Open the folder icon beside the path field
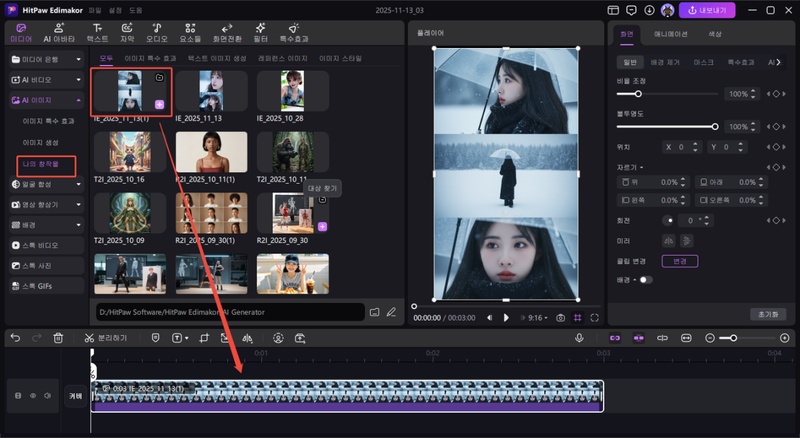 pyautogui.click(x=374, y=312)
